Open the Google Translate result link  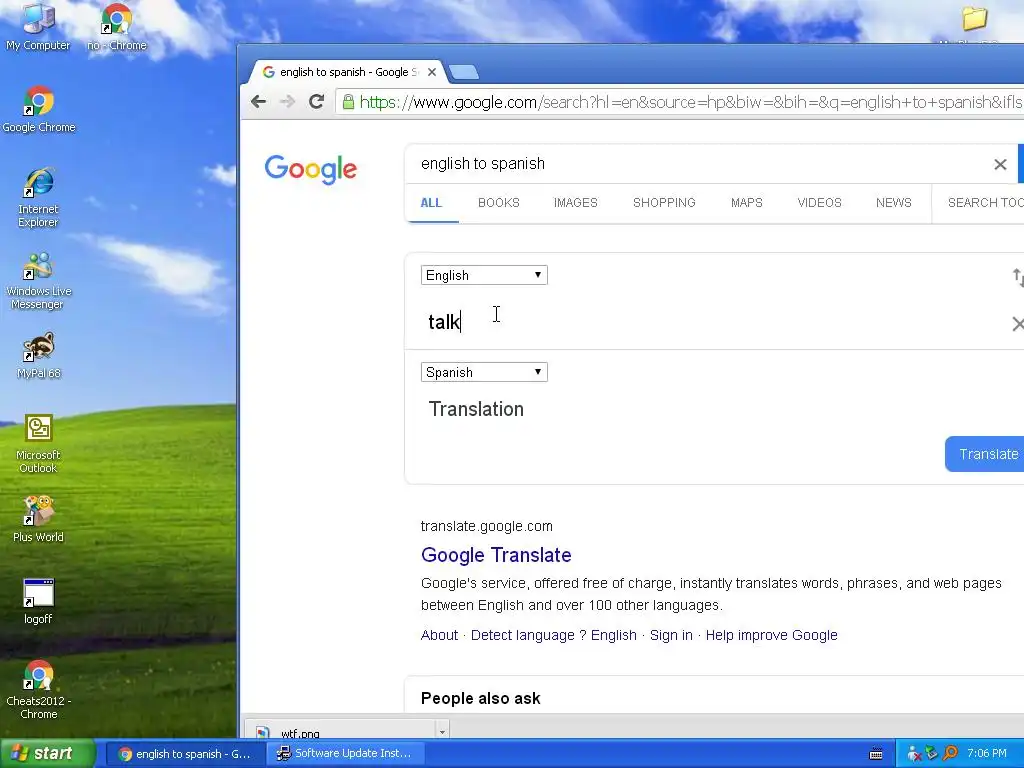tap(496, 555)
